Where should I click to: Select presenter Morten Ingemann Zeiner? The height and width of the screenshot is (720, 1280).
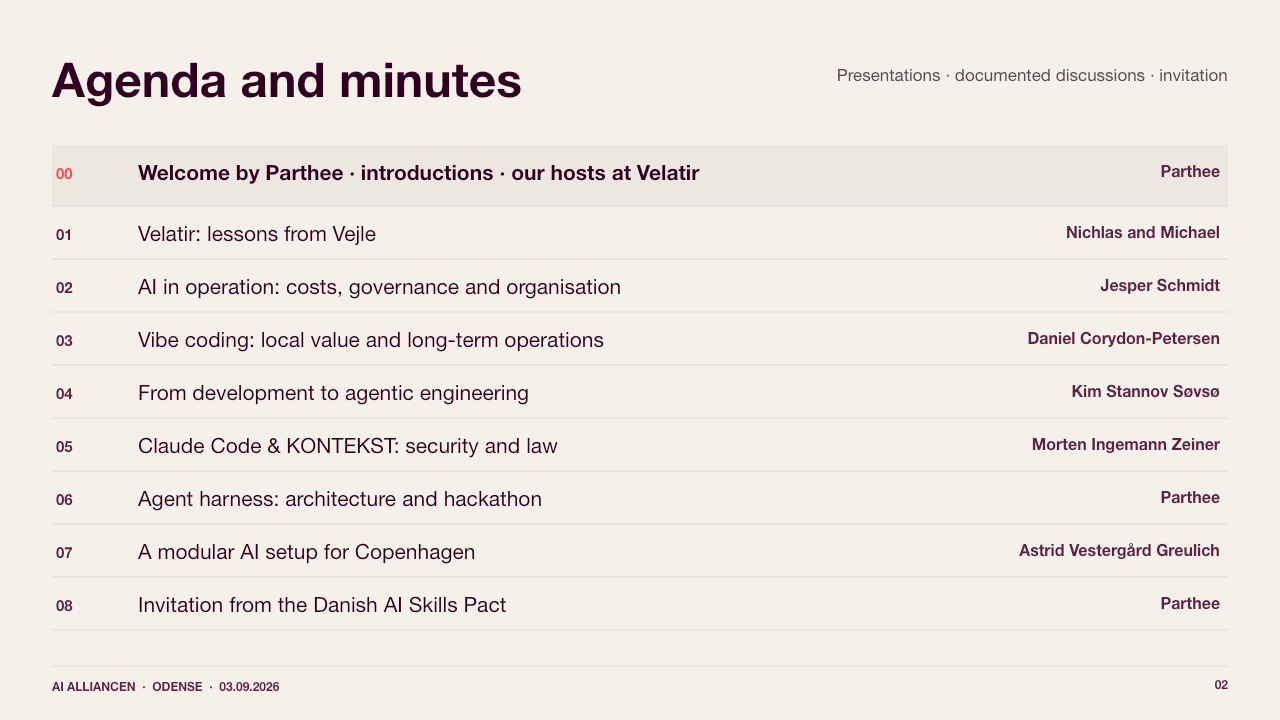click(1126, 445)
